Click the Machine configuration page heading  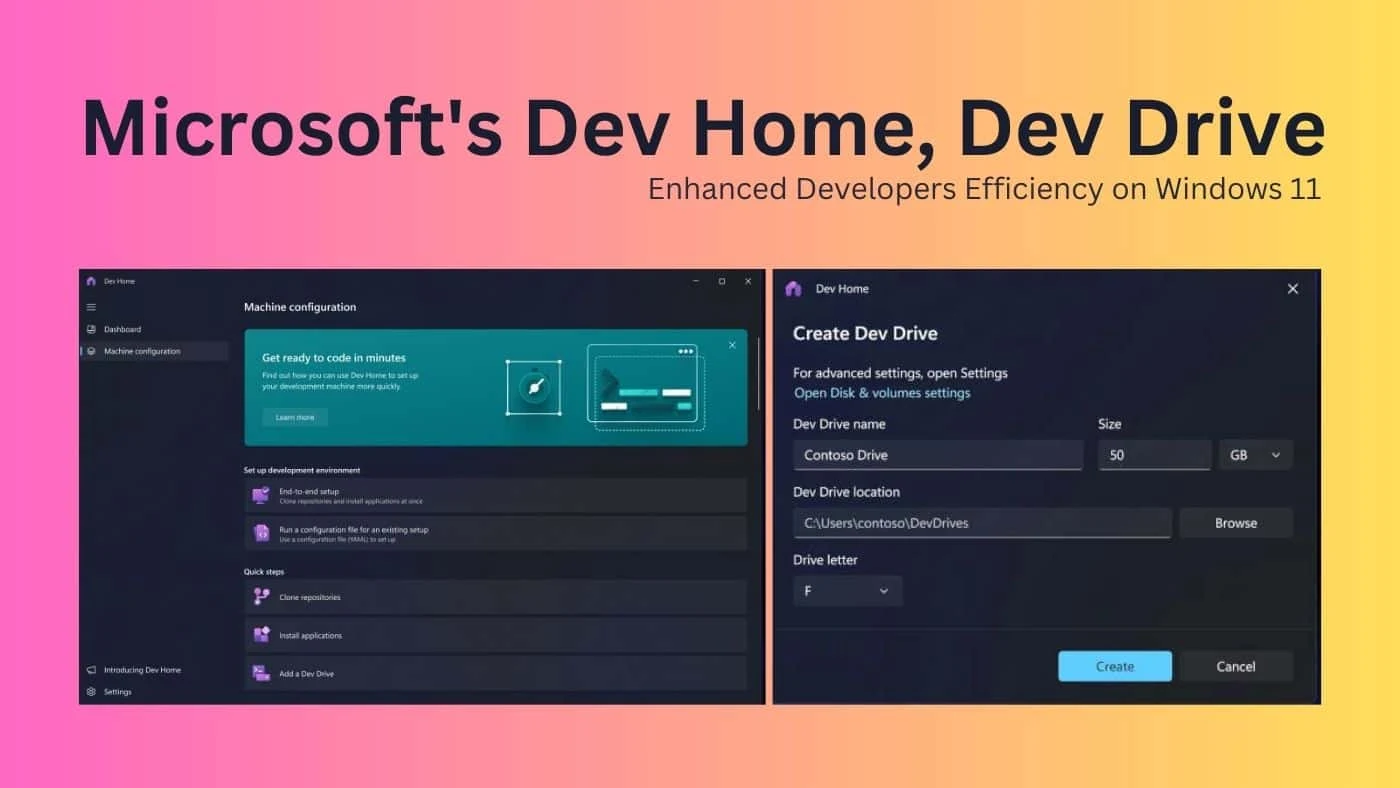pos(300,307)
